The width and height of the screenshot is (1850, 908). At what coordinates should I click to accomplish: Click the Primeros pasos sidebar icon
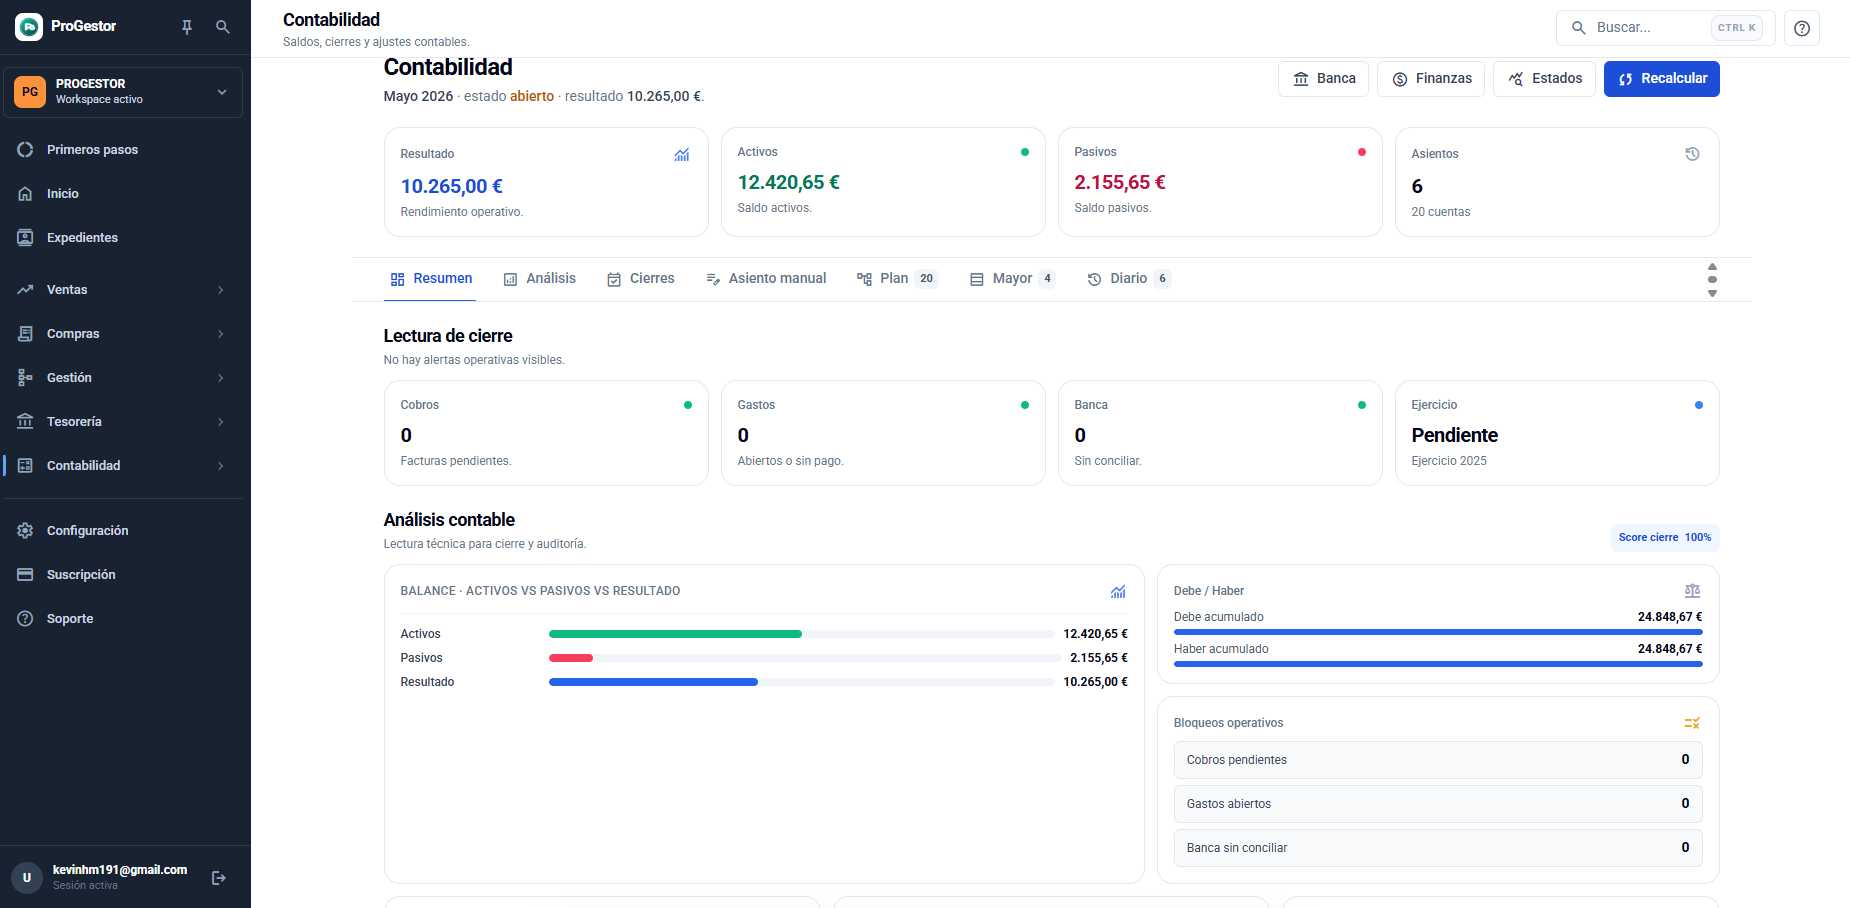pos(25,150)
